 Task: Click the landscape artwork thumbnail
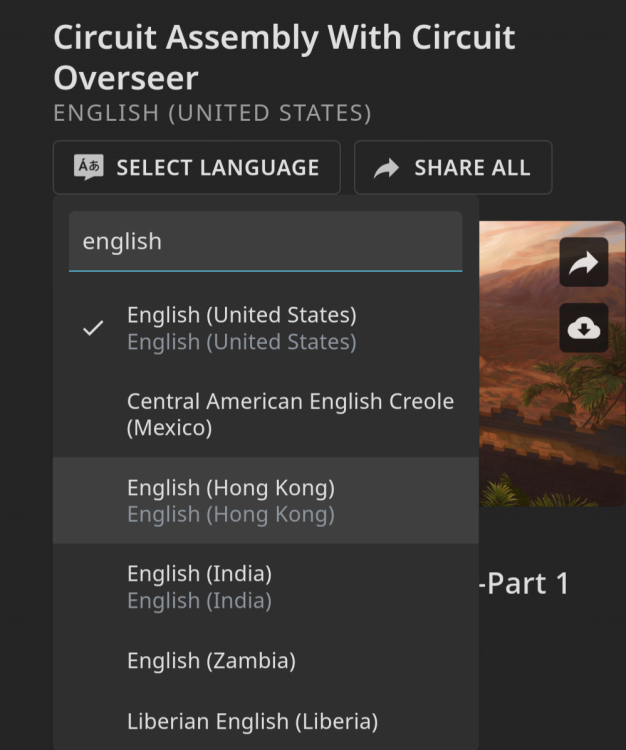(x=552, y=420)
